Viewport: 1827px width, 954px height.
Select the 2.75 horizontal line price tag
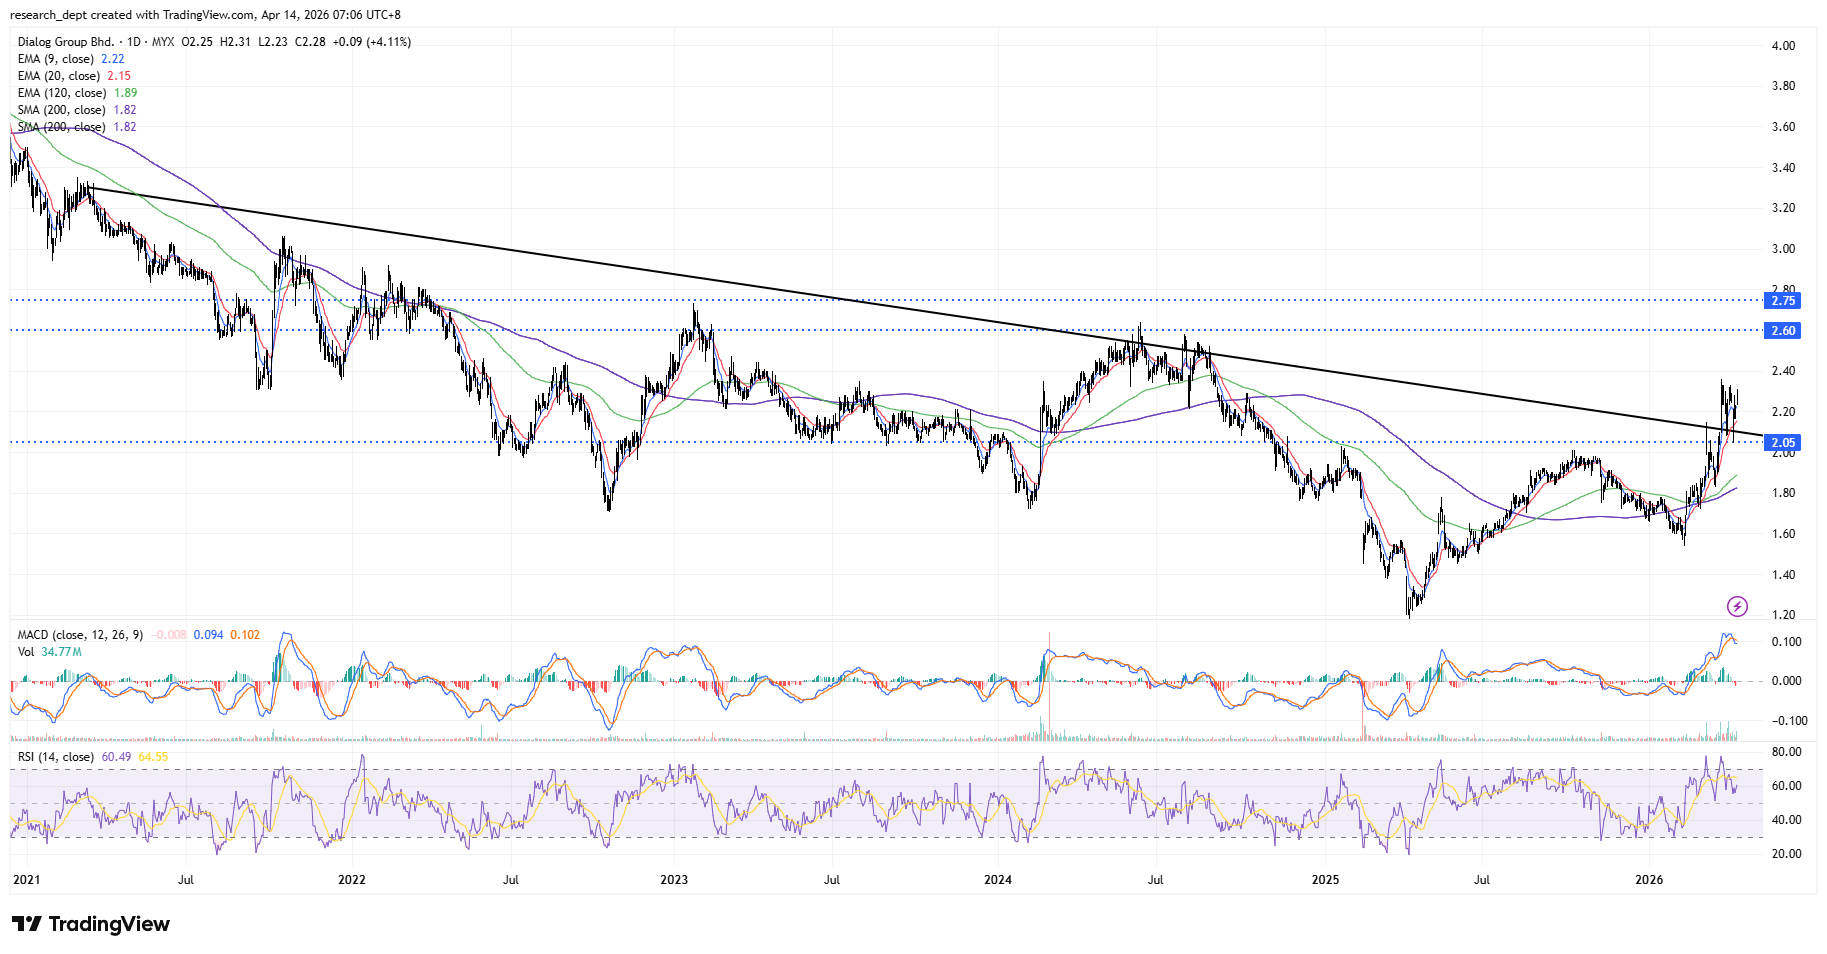[x=1783, y=300]
